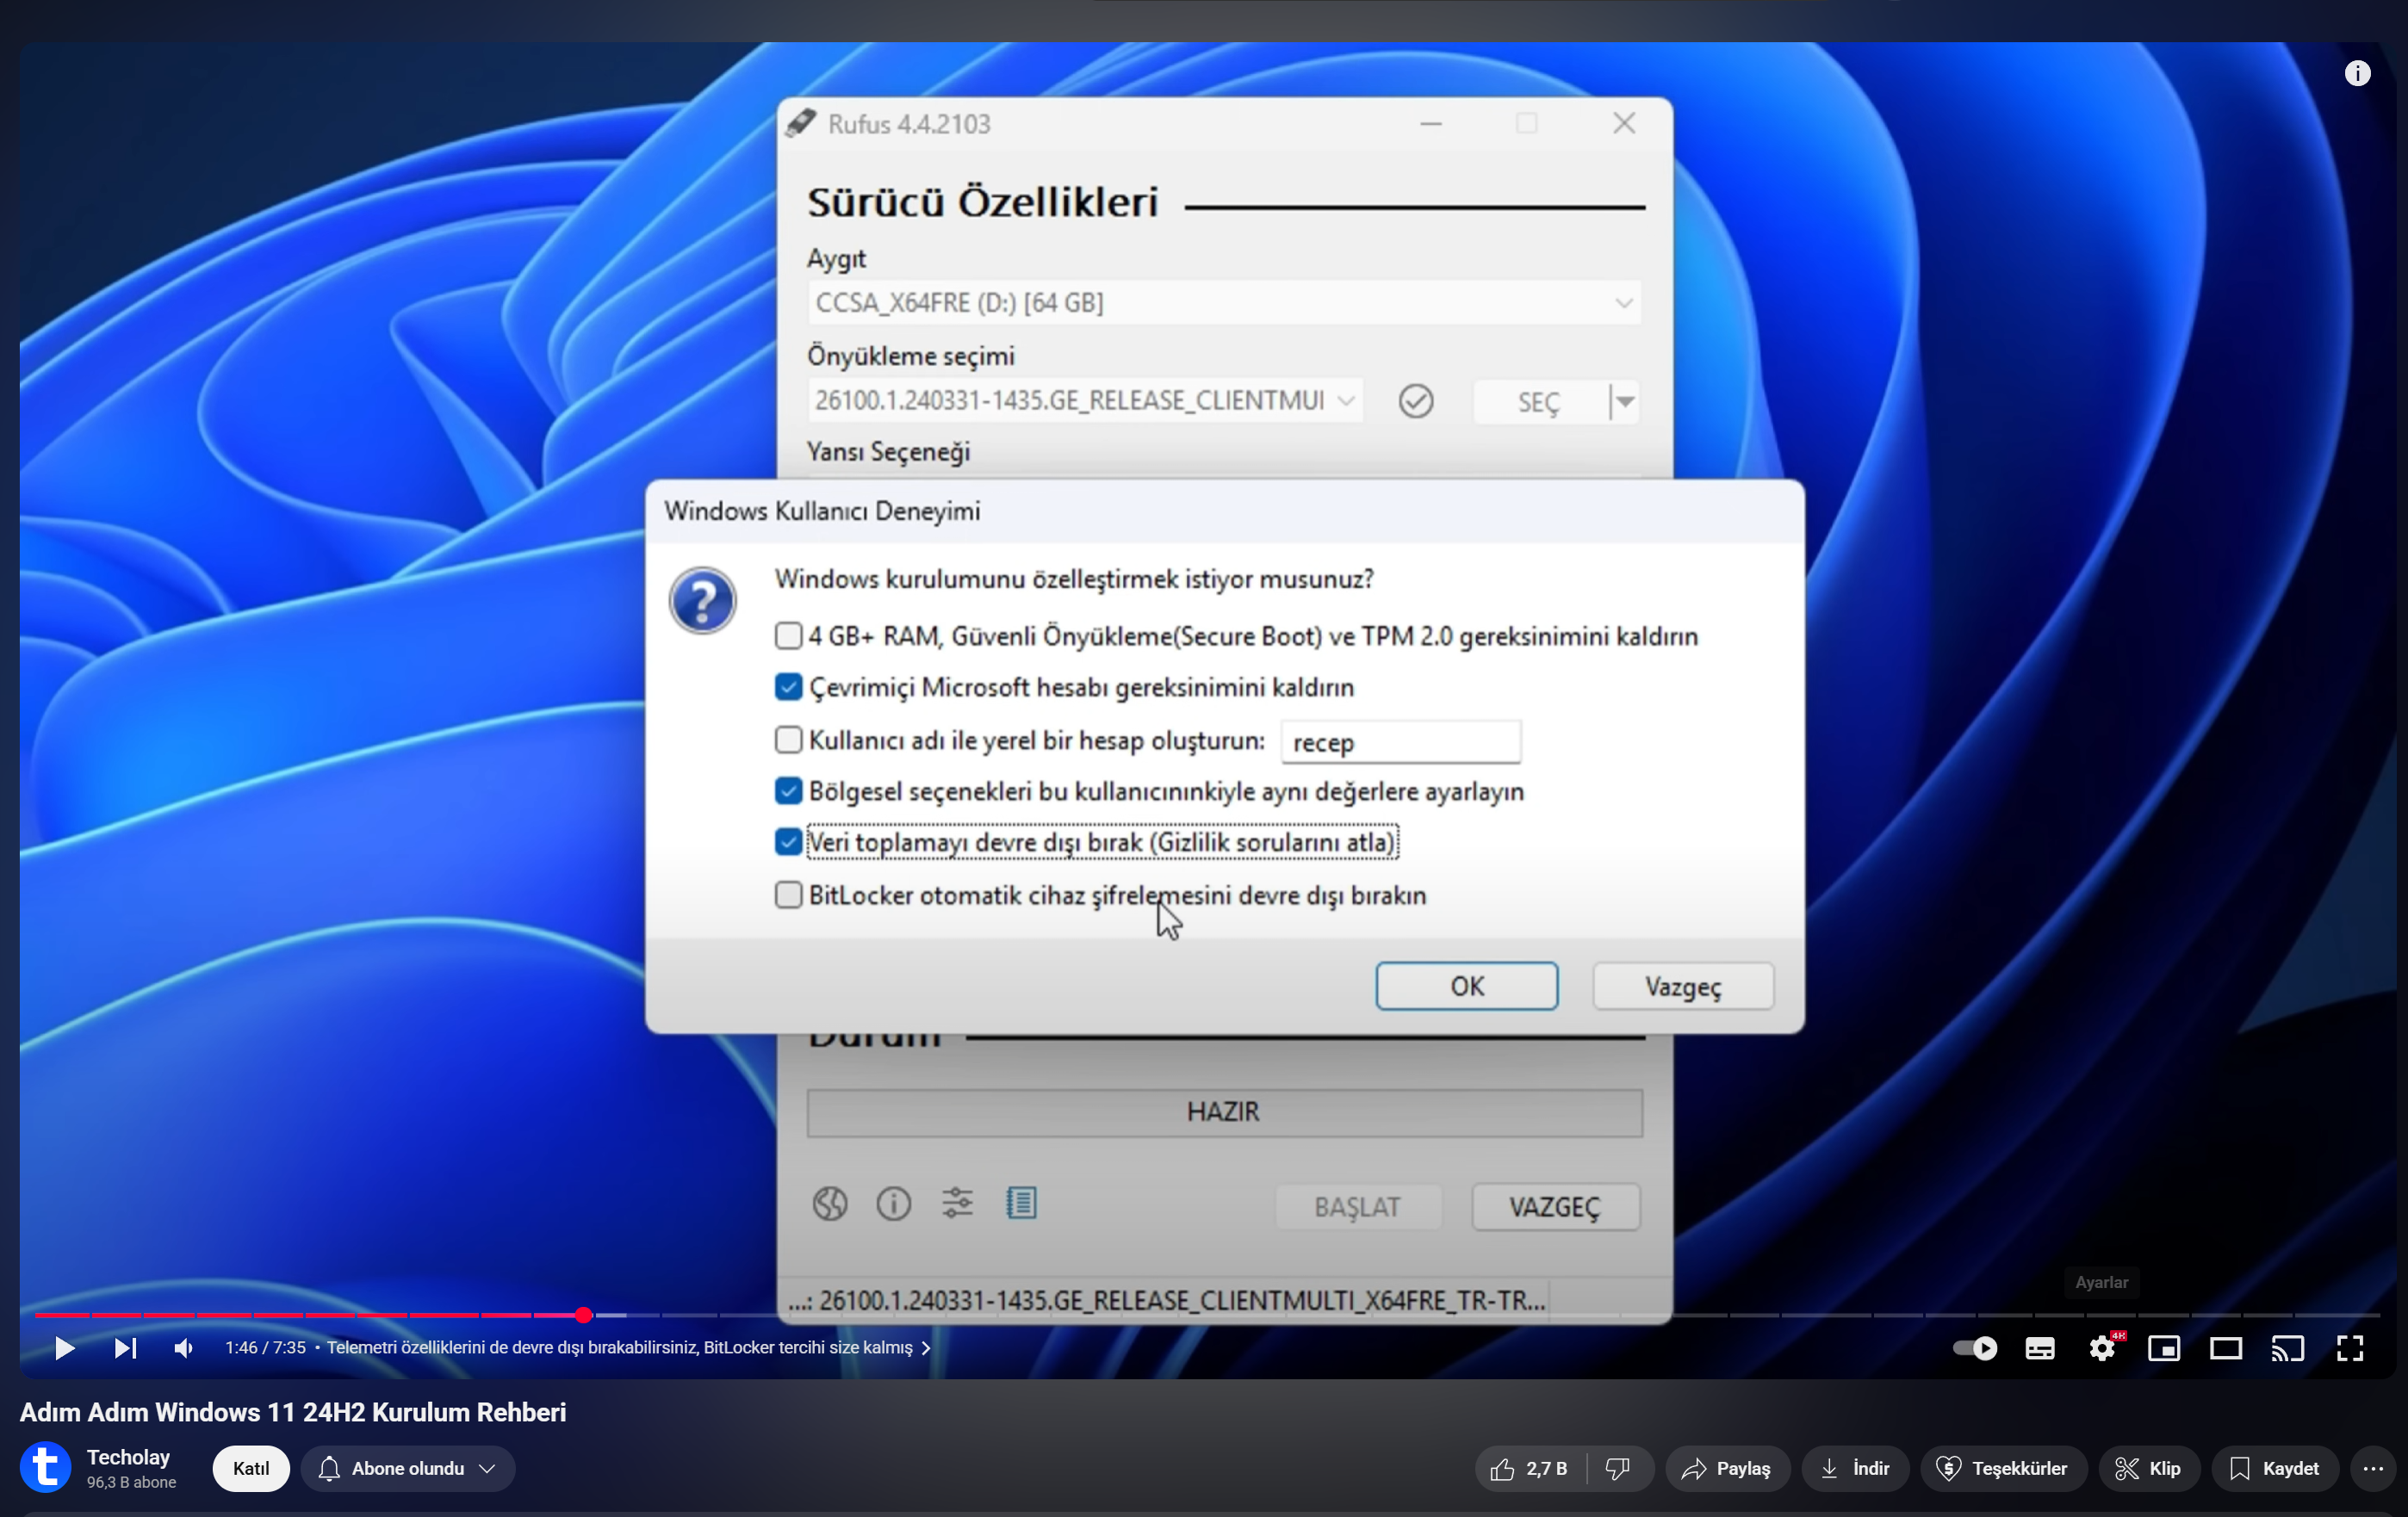Click the 1:46 / 7:35 time display
The image size is (2408, 1517).
[x=265, y=1348]
